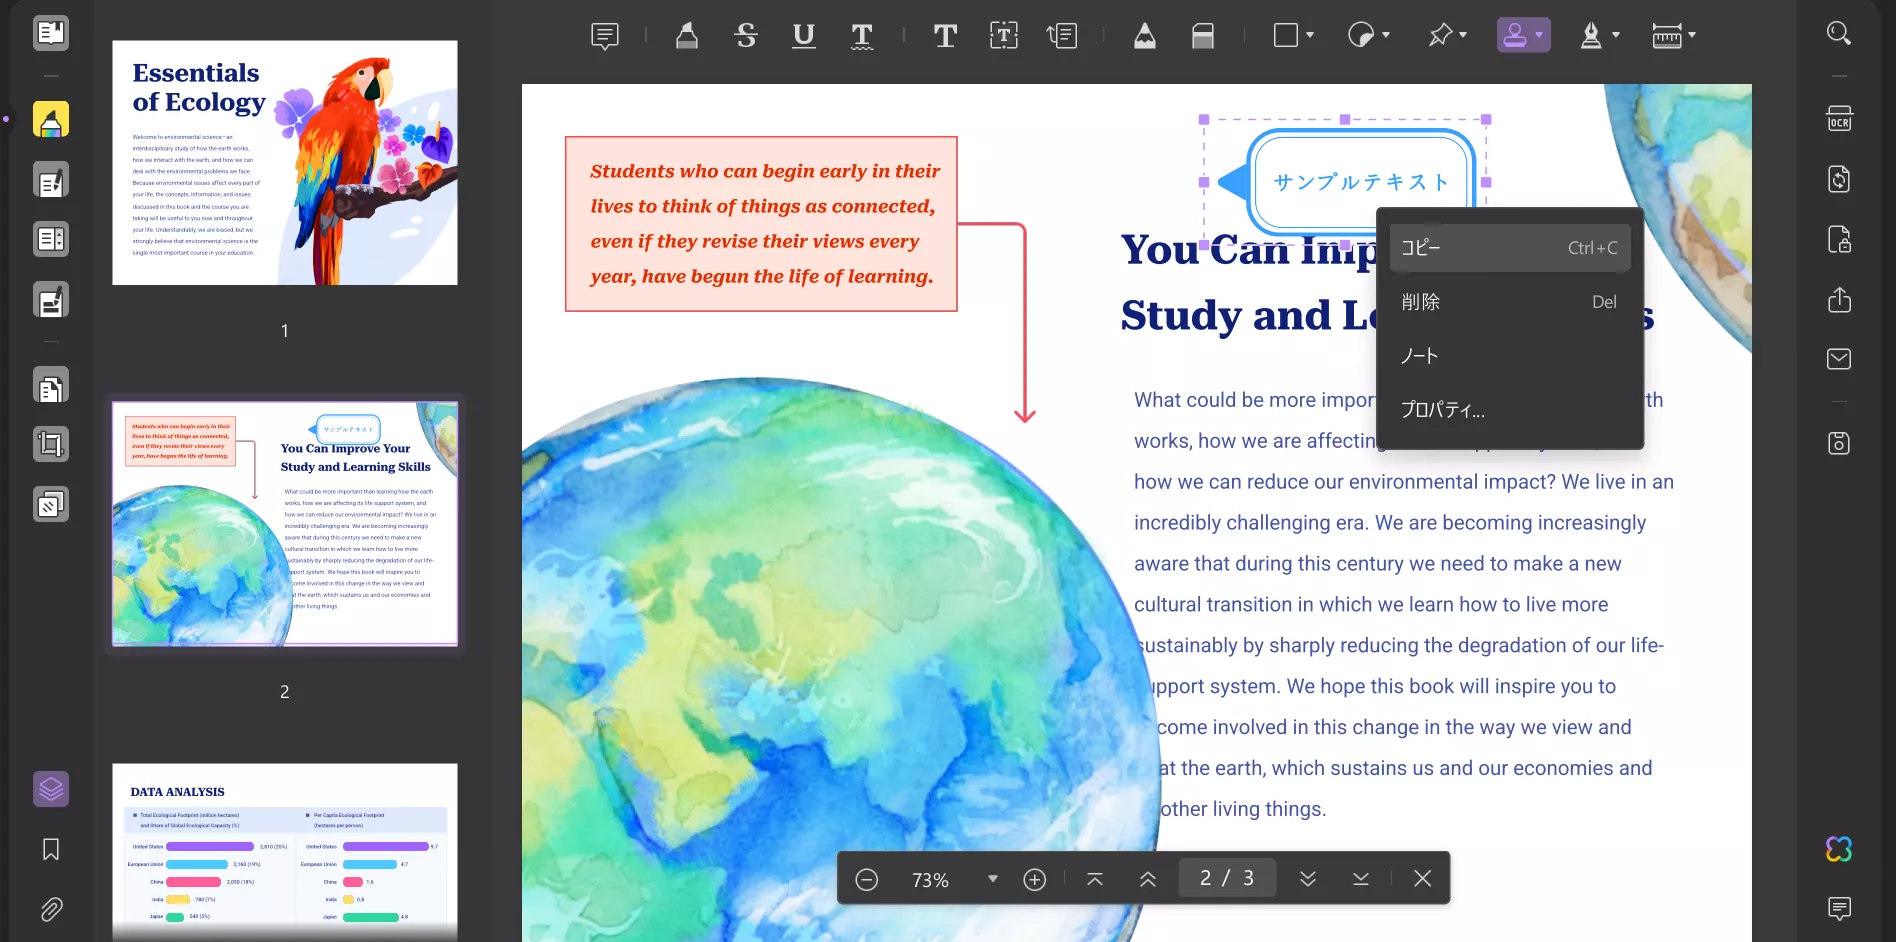Expand the stamp tool dropdown arrow
This screenshot has height=942, width=1896.
pos(1539,35)
